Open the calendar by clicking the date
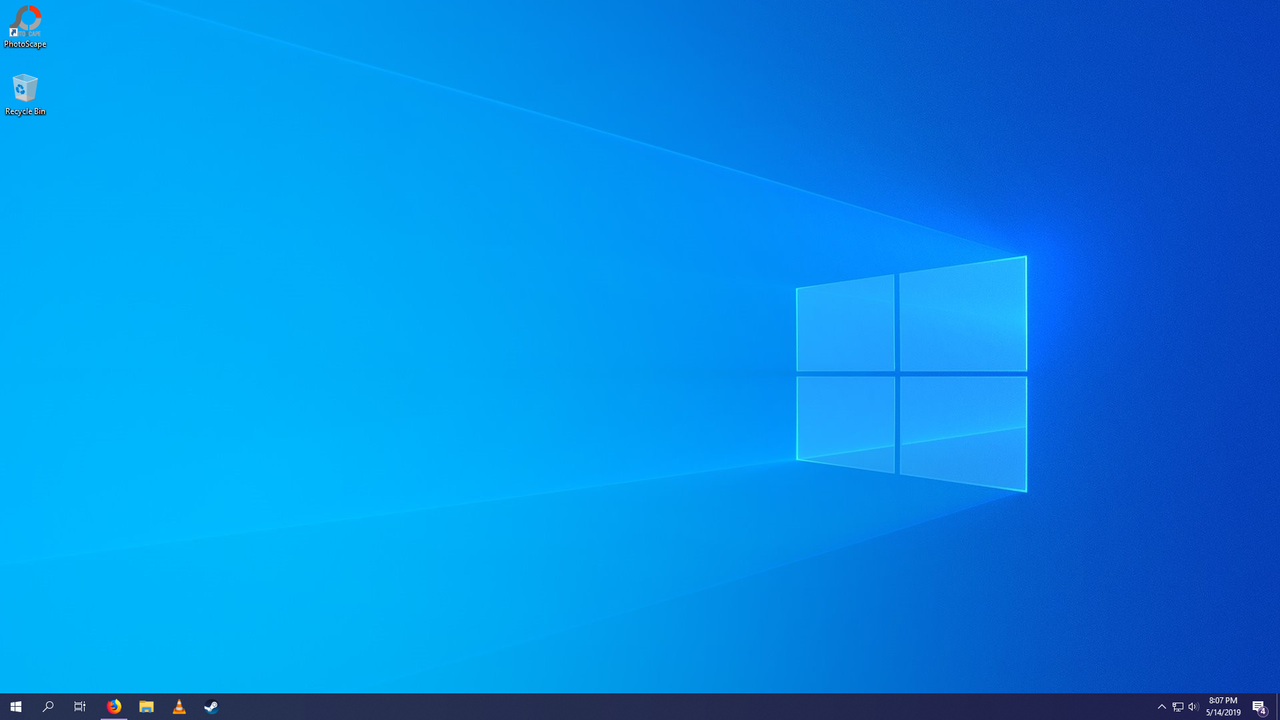 click(1223, 711)
